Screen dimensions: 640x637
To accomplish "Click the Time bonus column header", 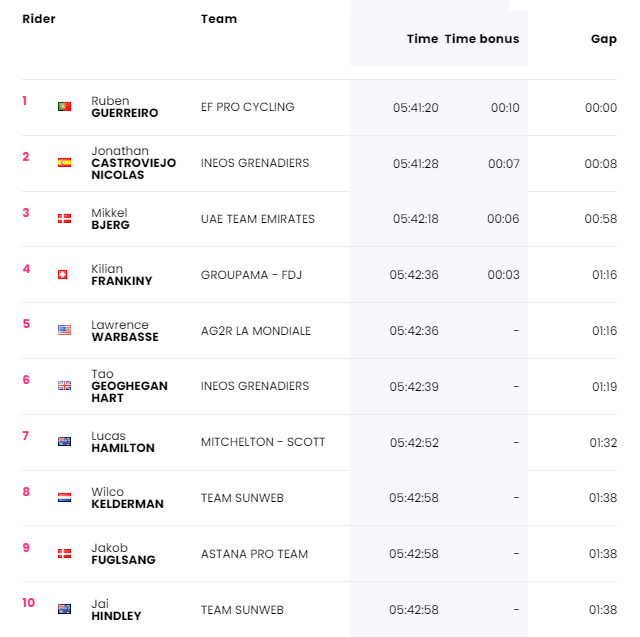I will pyautogui.click(x=482, y=39).
